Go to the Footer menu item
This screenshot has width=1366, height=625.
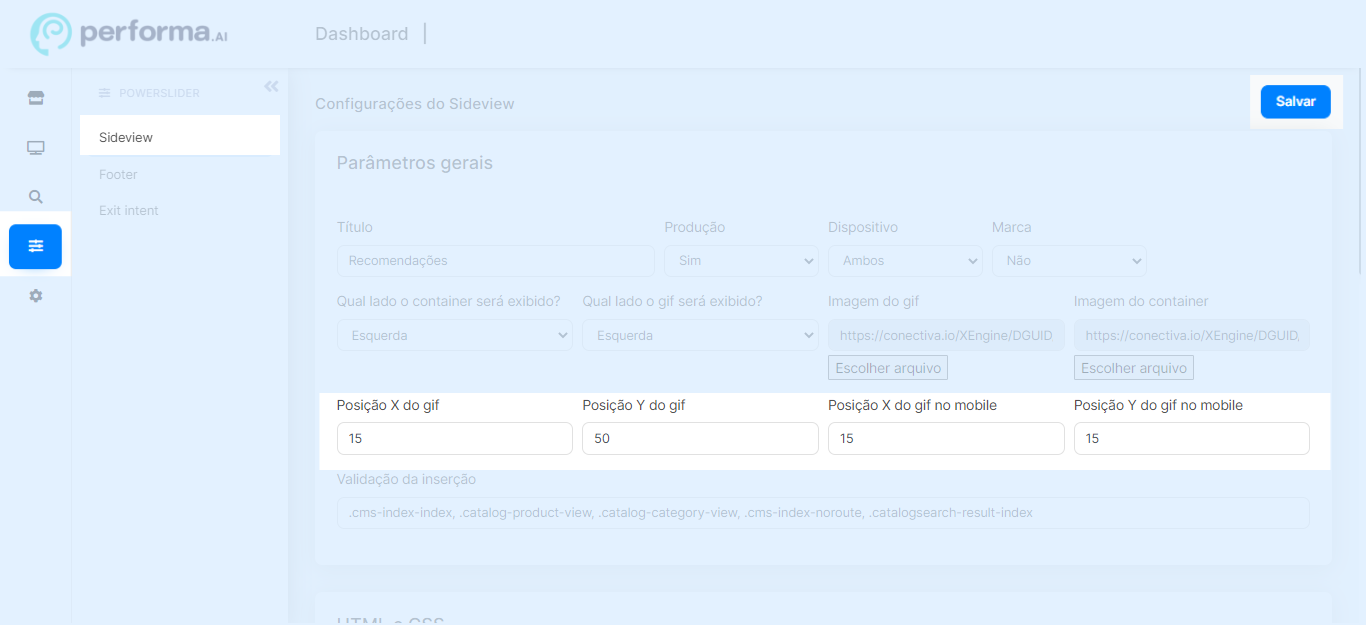(118, 174)
